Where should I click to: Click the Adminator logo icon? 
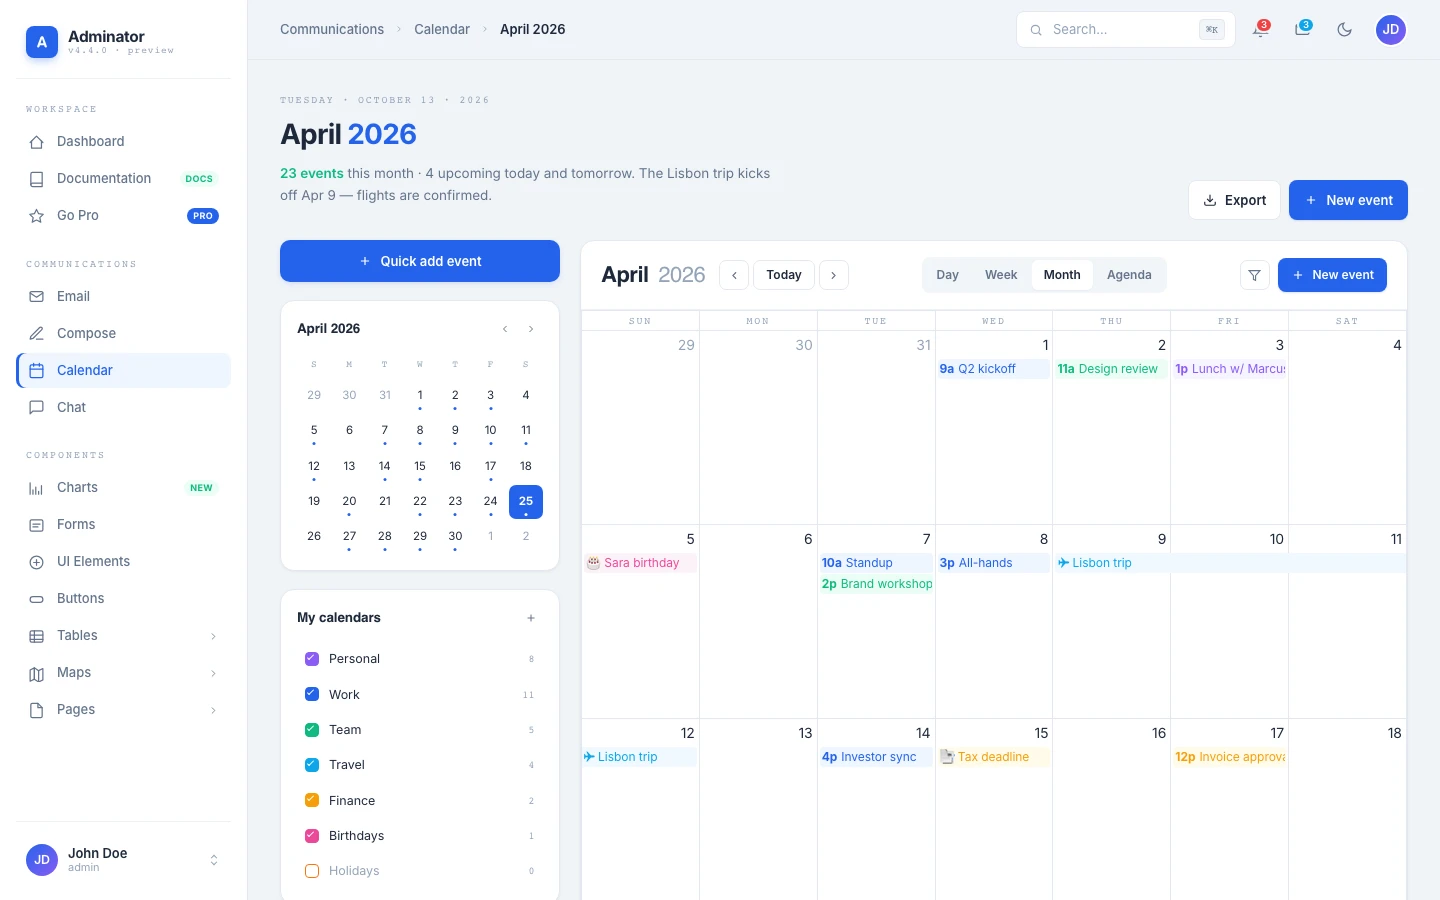click(x=41, y=42)
